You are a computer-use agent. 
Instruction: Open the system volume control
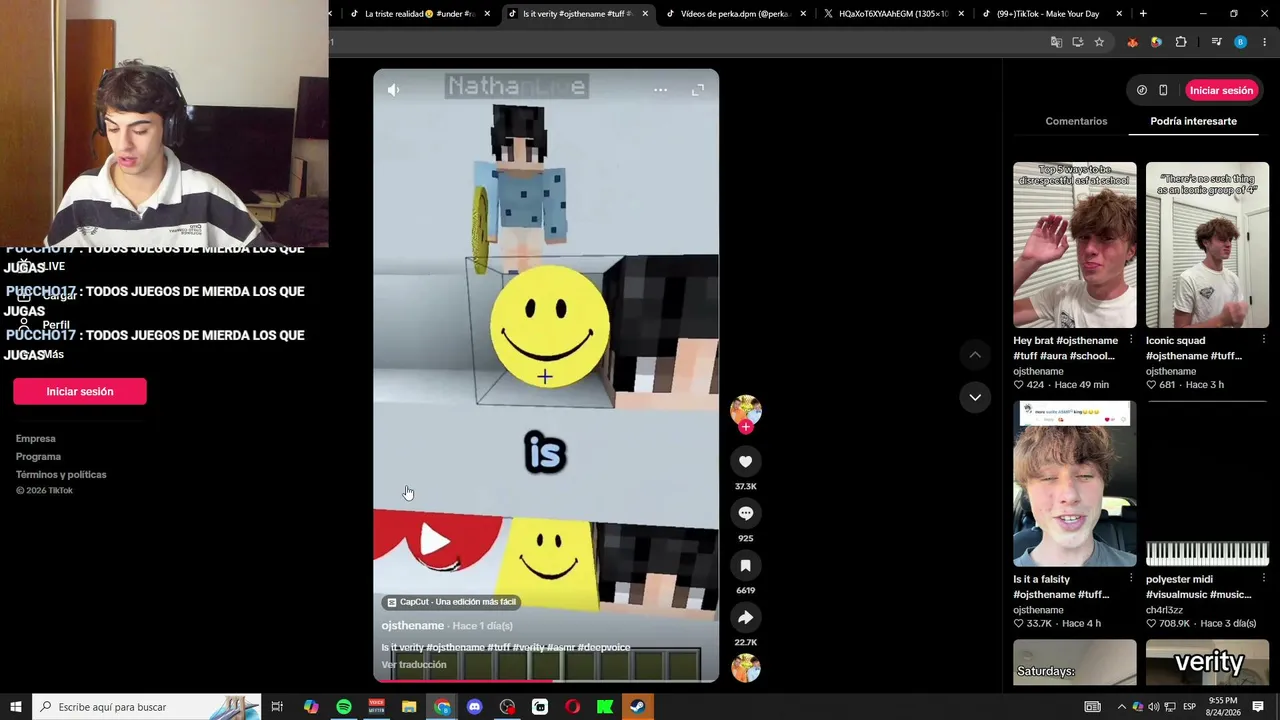1154,707
